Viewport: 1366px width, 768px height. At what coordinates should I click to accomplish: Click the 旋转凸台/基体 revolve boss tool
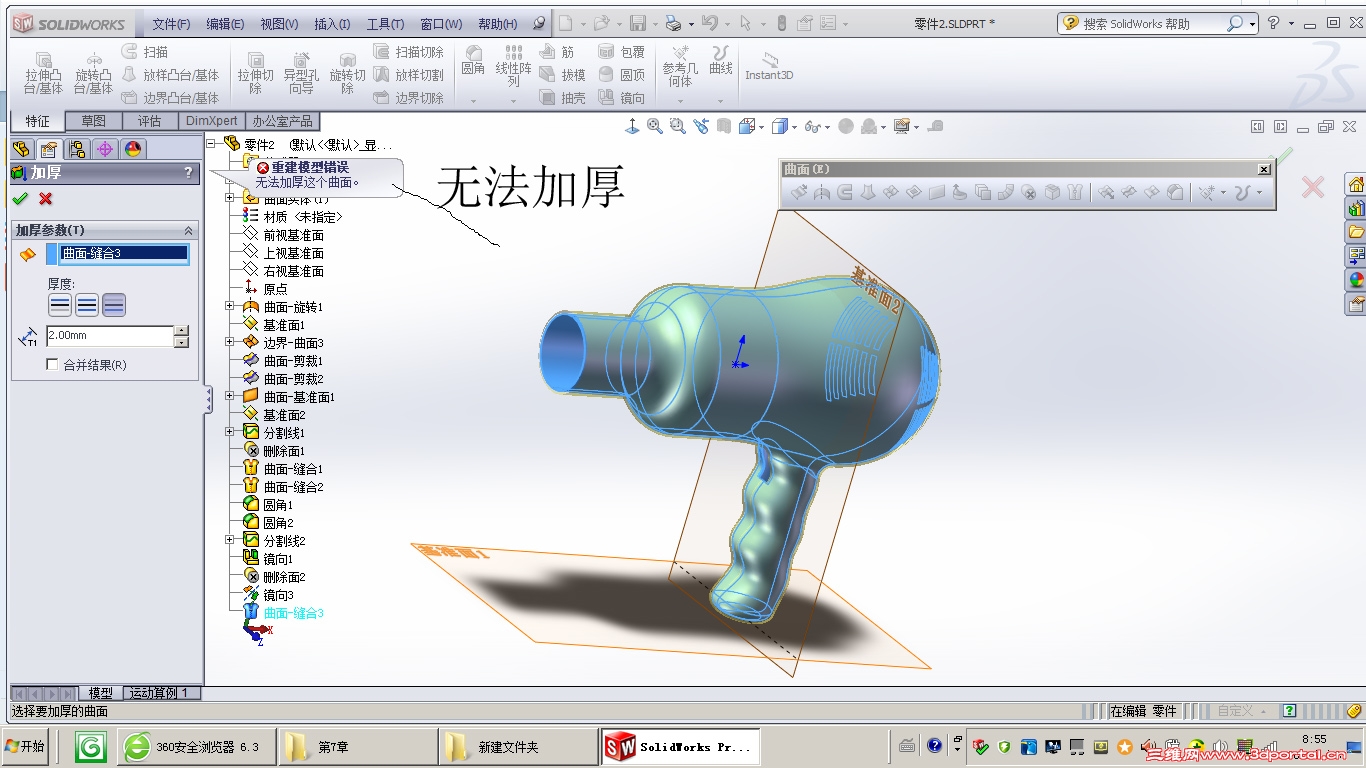point(93,74)
